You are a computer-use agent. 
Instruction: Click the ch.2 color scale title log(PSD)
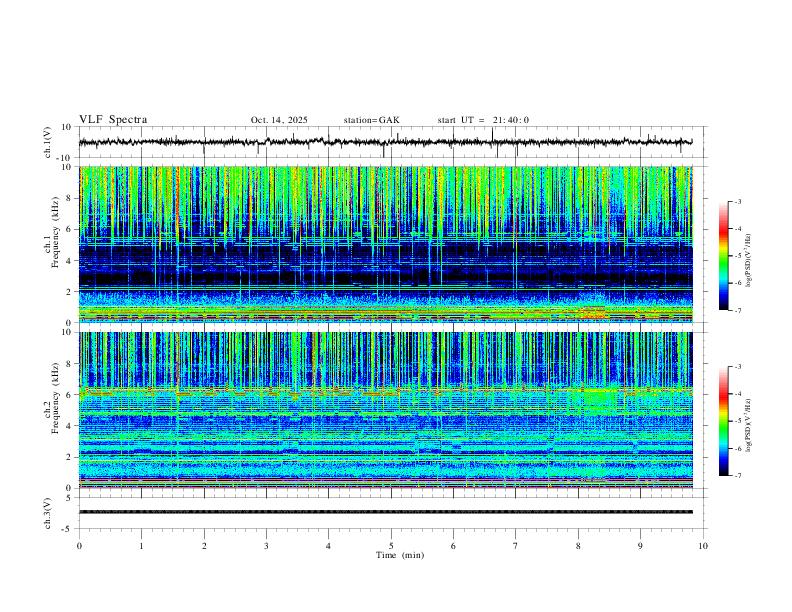(749, 425)
